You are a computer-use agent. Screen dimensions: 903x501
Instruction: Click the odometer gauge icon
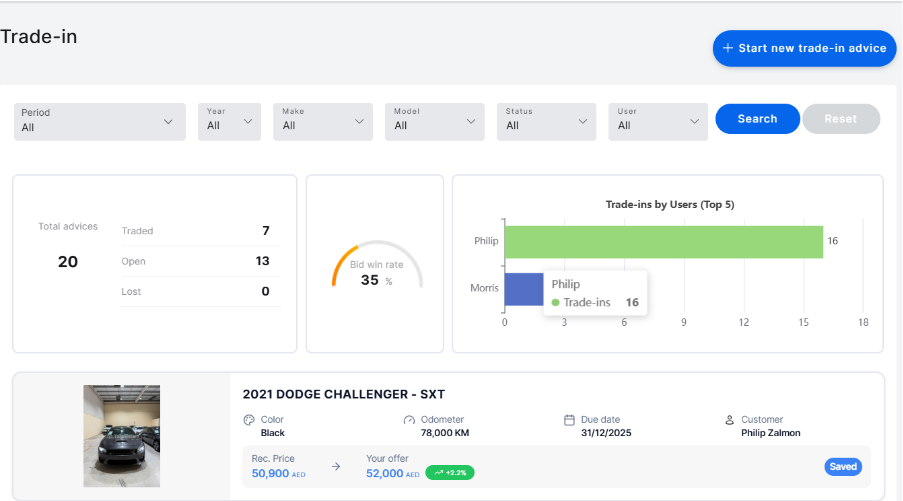tap(409, 420)
